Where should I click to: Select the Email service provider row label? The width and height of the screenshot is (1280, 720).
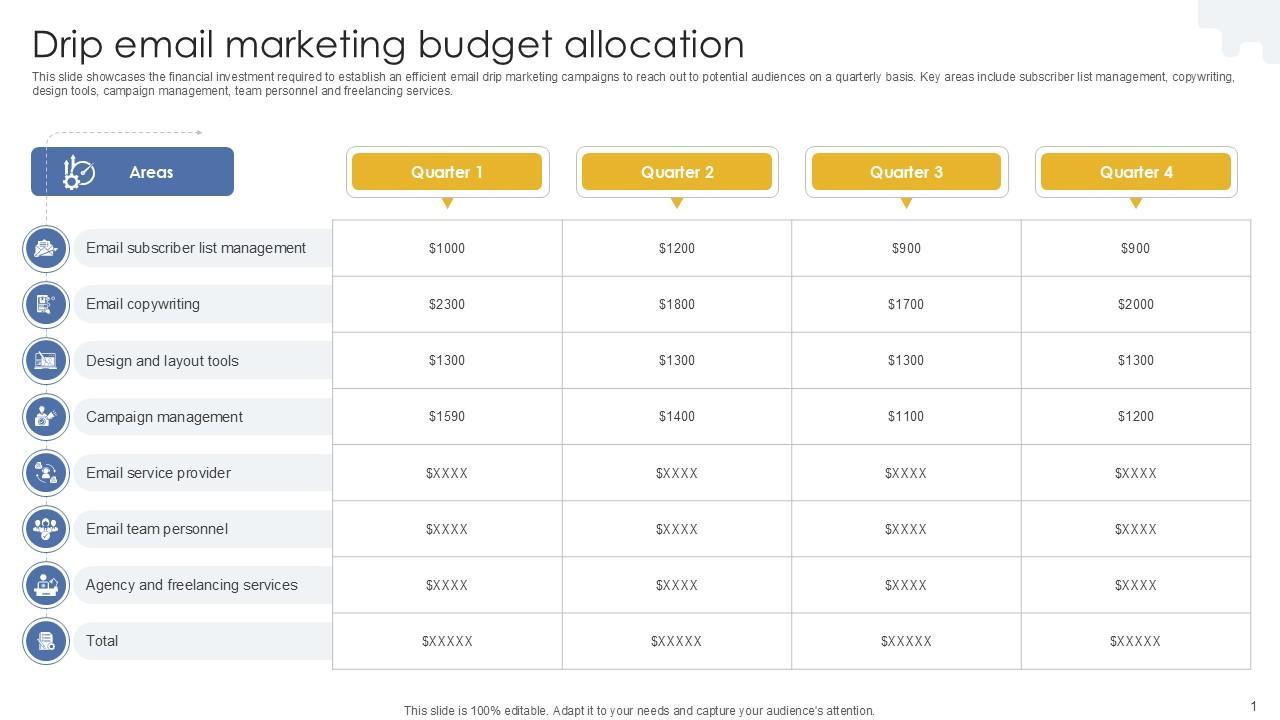[158, 473]
